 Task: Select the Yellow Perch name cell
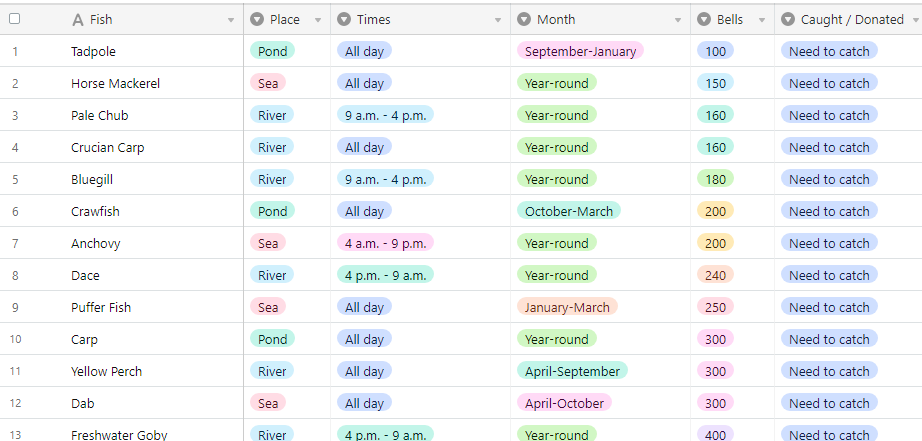[x=106, y=371]
